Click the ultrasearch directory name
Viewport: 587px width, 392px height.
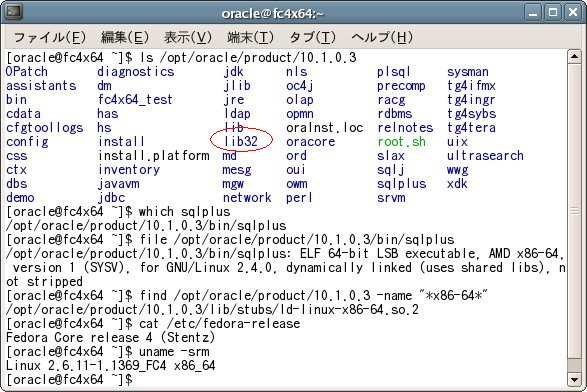pyautogui.click(x=485, y=156)
